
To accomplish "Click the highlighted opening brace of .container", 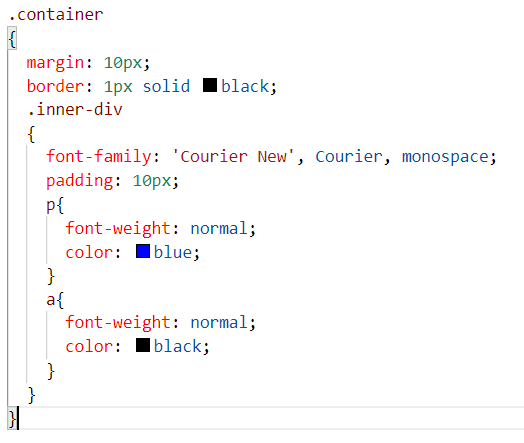I will (x=12, y=39).
